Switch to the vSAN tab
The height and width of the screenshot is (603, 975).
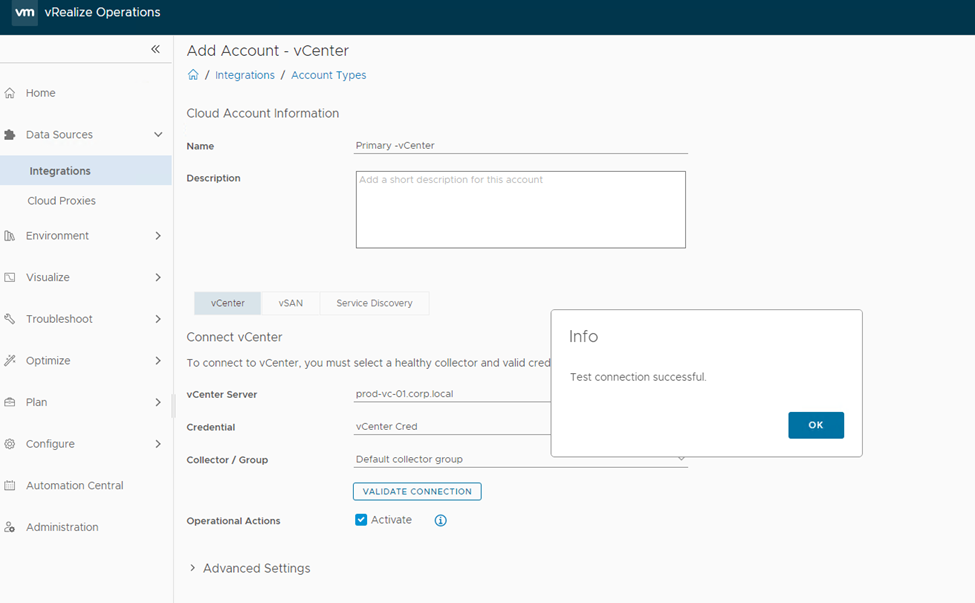coord(290,303)
